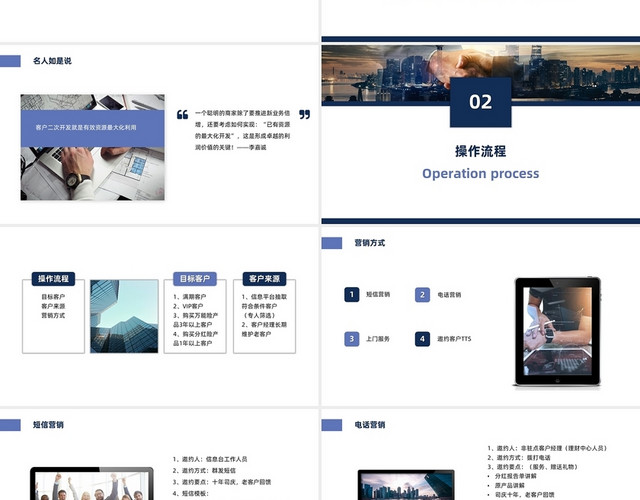Screen dimensions: 640x500
Task: Click the 客户二次开发就是有效资源最大化利用 banner text
Action: click(x=86, y=127)
